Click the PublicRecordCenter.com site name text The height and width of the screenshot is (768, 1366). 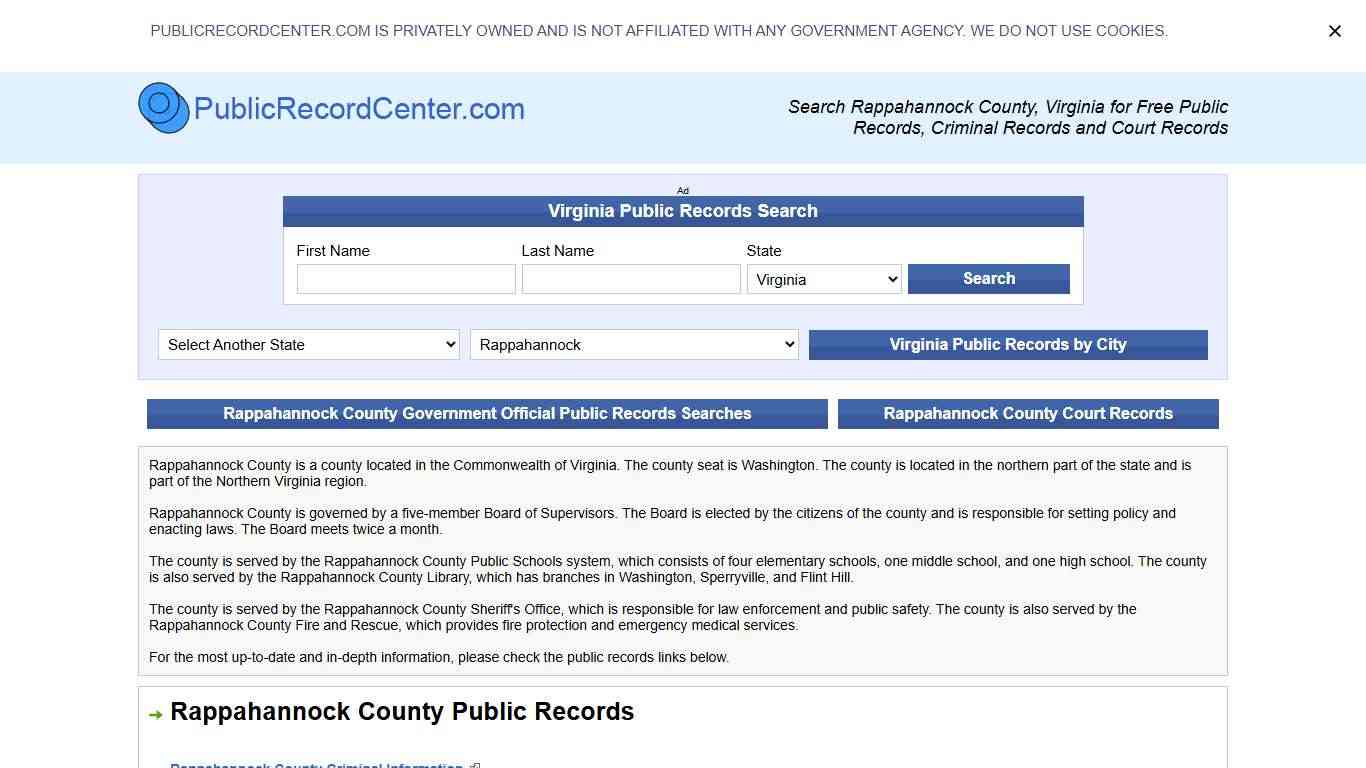click(x=361, y=108)
